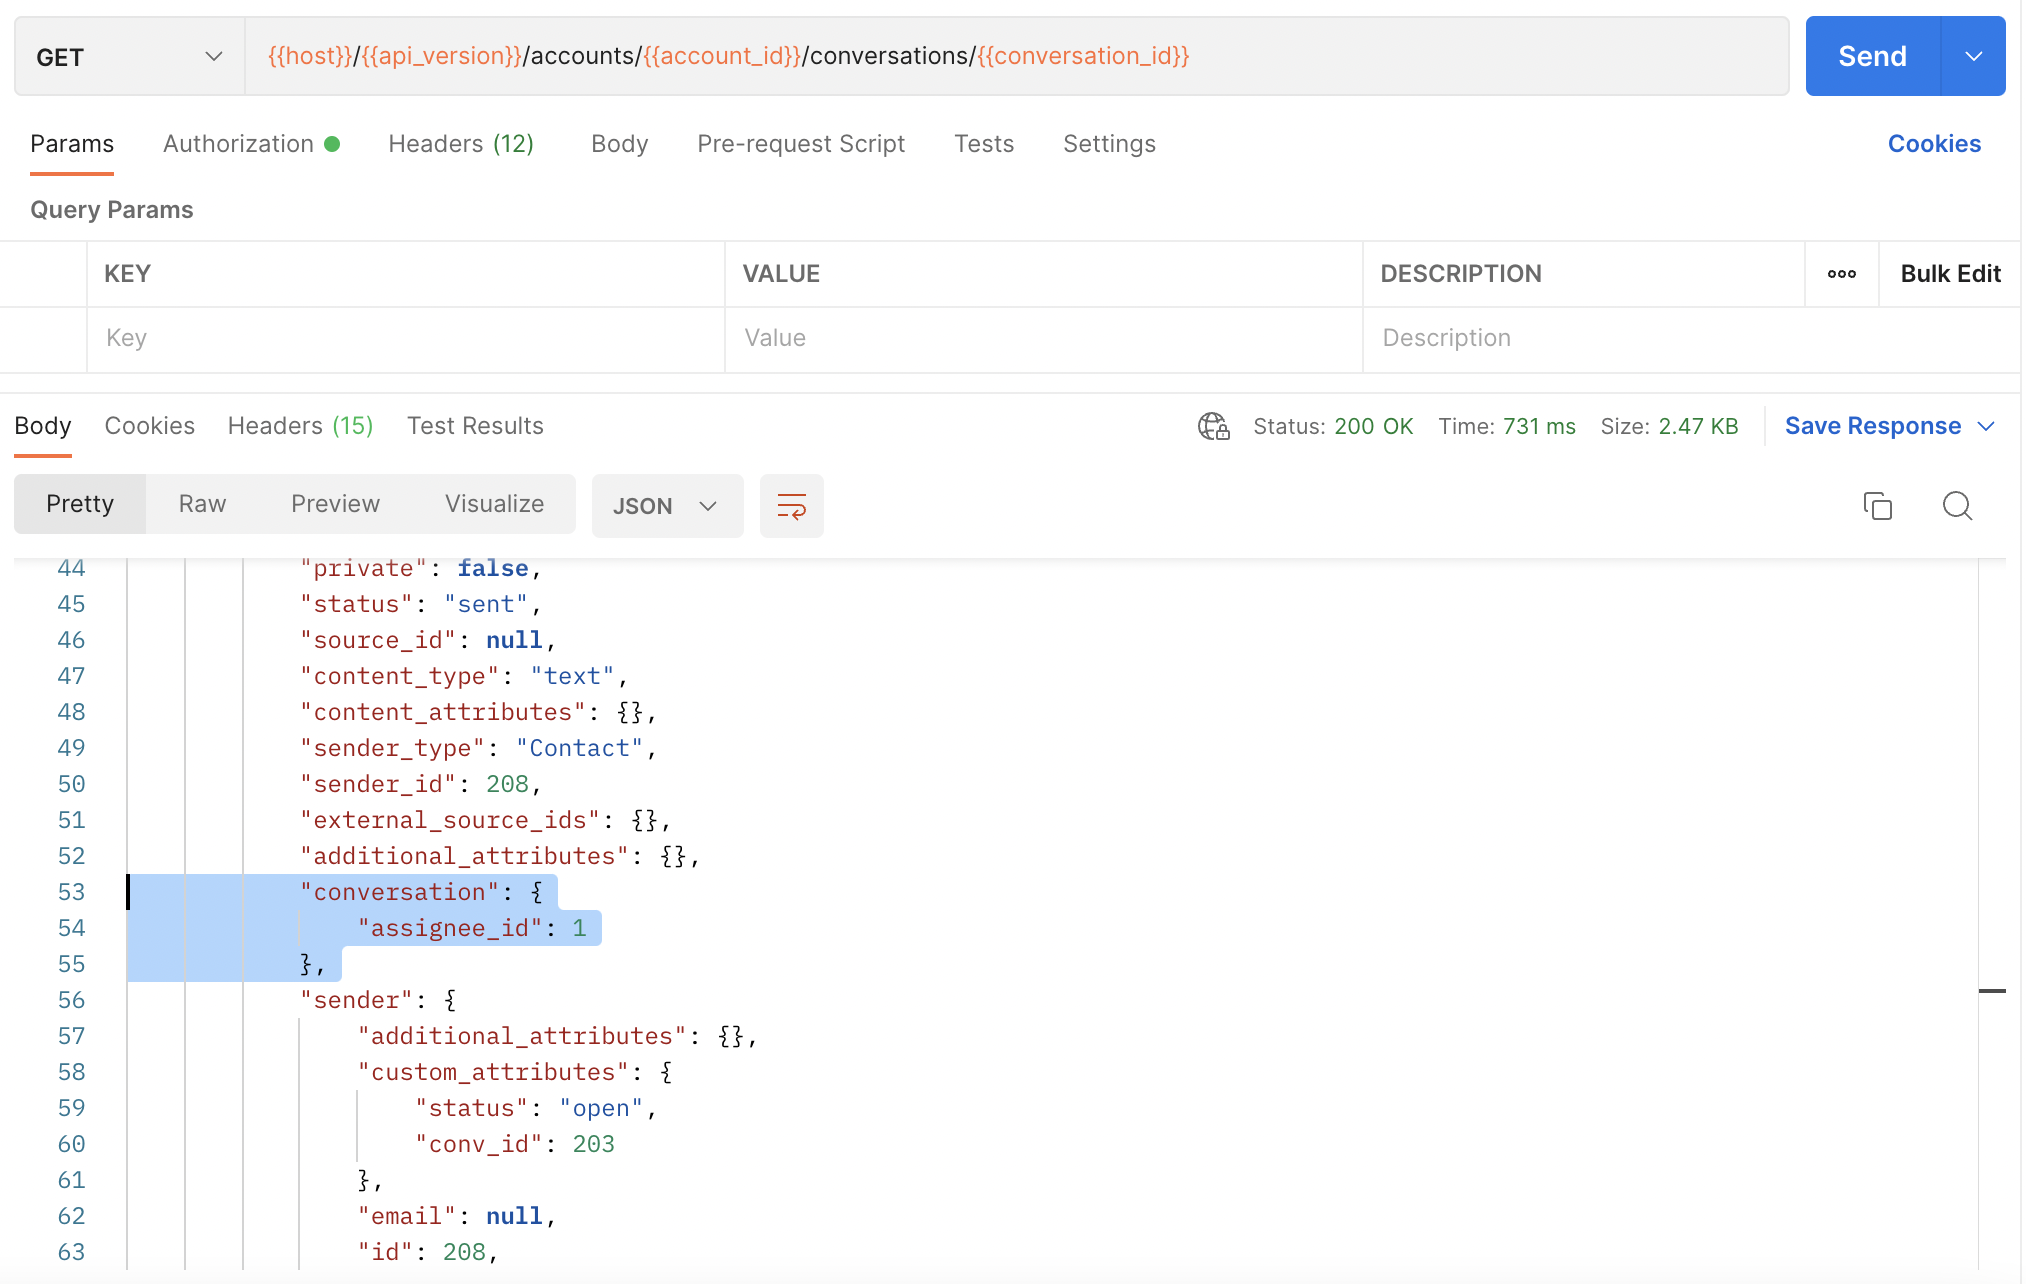Open the JSON response format dropdown
This screenshot has height=1284, width=2026.
(666, 506)
